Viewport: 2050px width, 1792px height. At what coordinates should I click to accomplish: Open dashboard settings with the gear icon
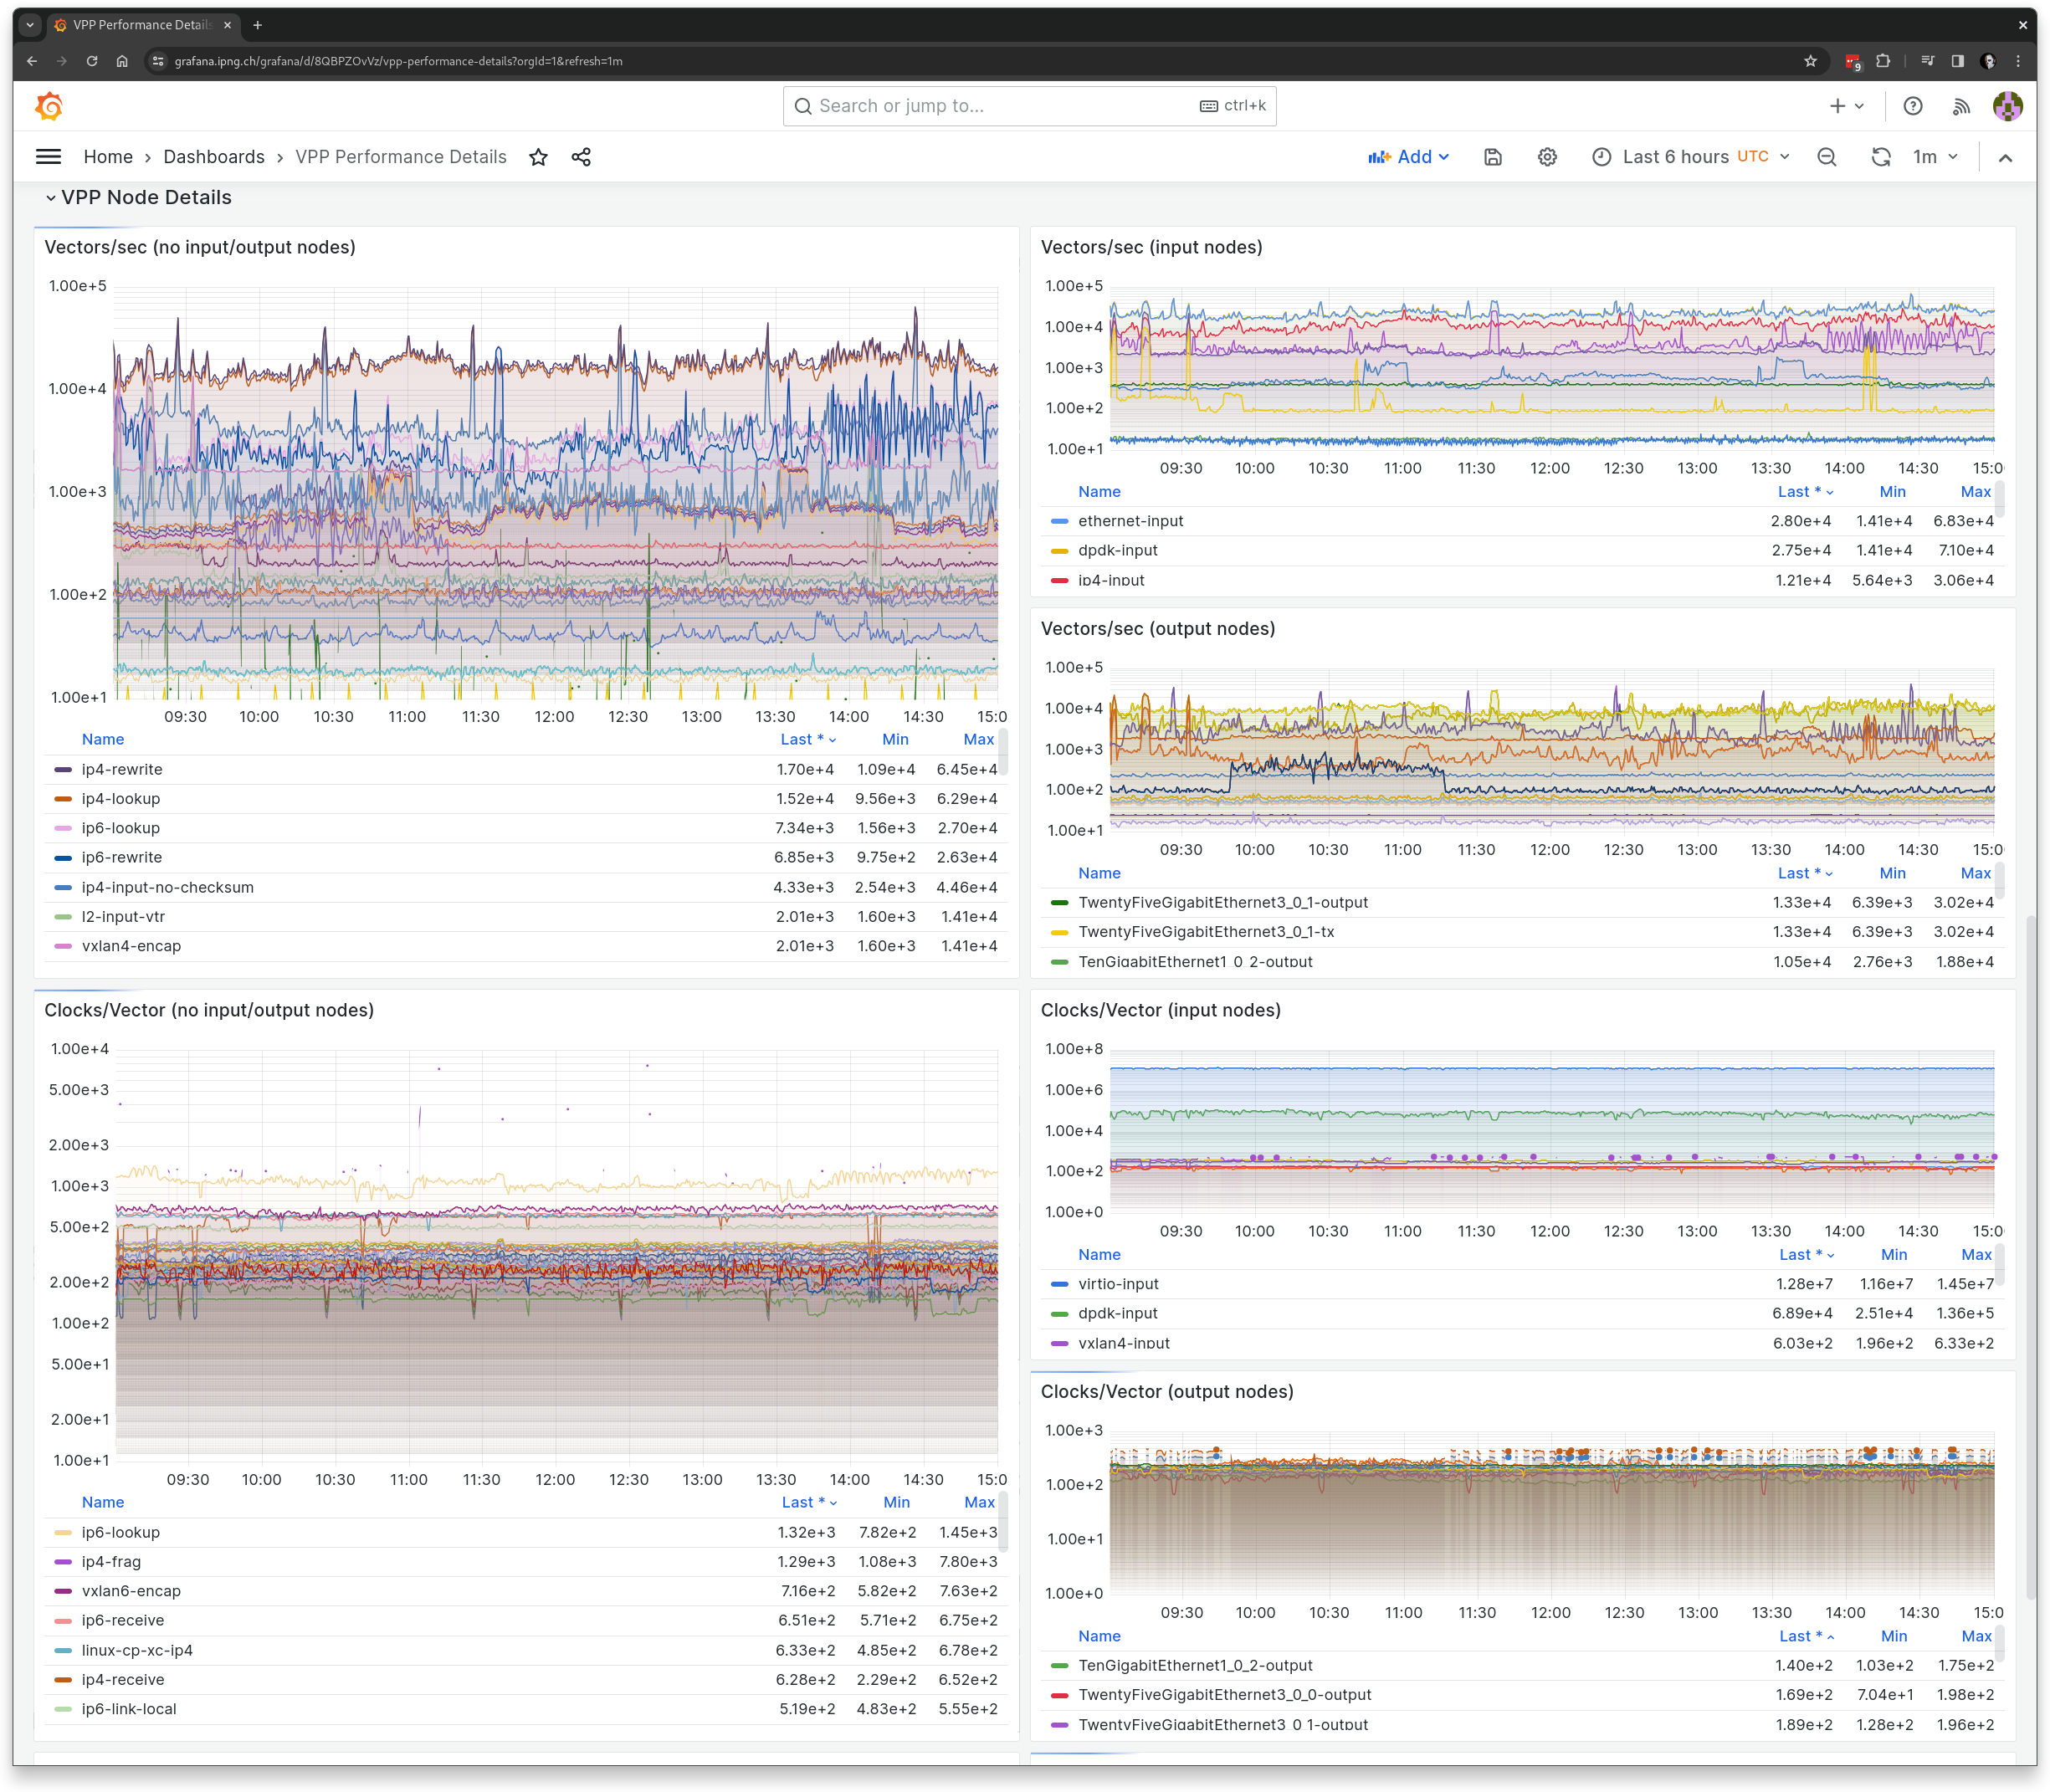[x=1547, y=157]
